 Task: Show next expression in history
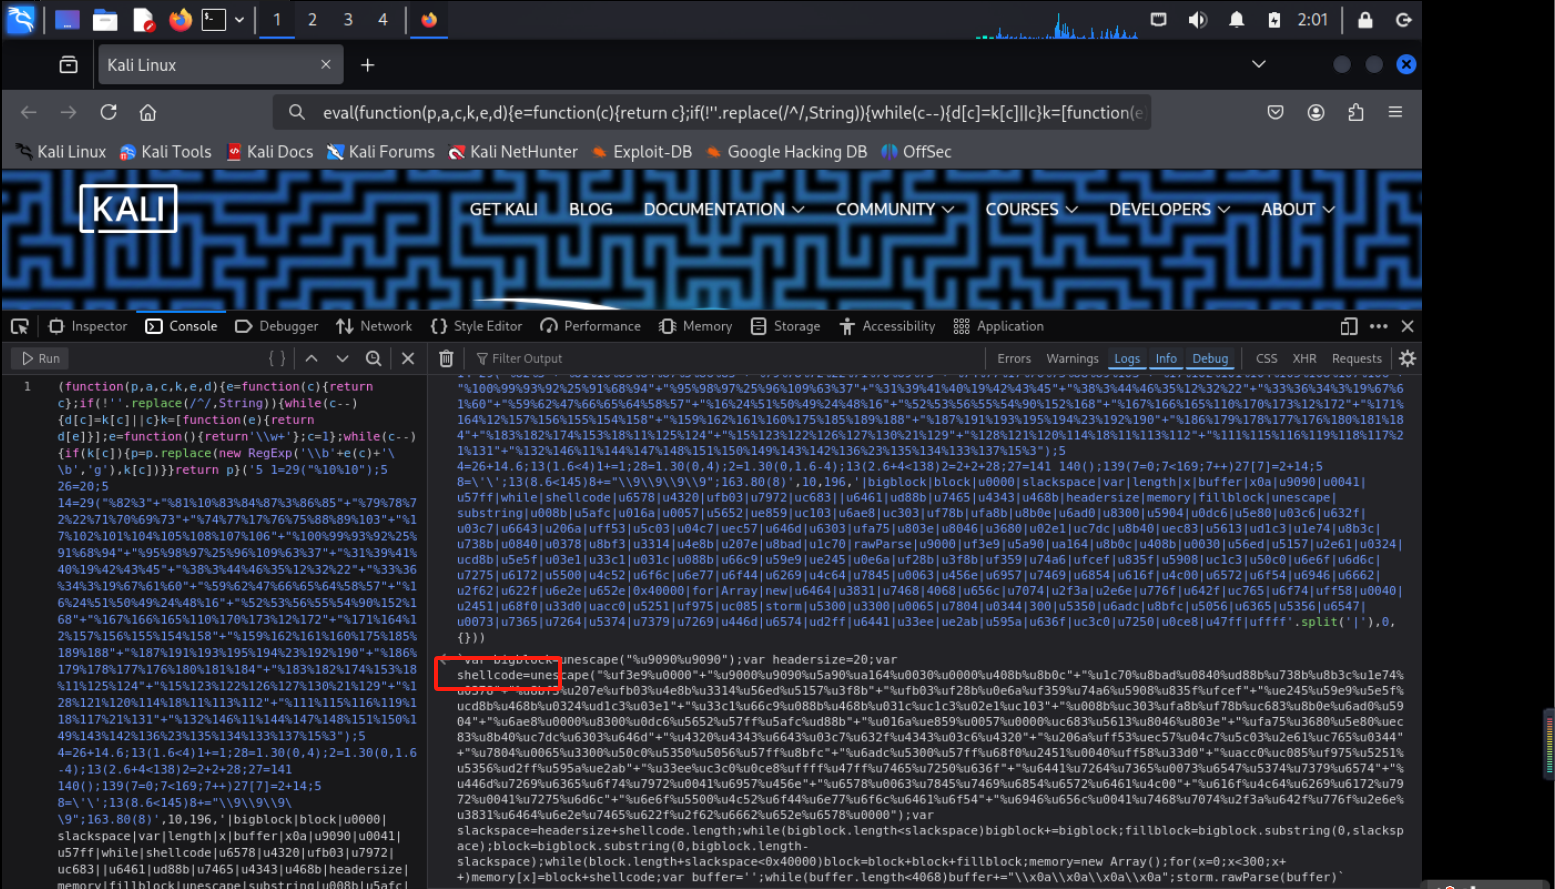click(x=342, y=358)
